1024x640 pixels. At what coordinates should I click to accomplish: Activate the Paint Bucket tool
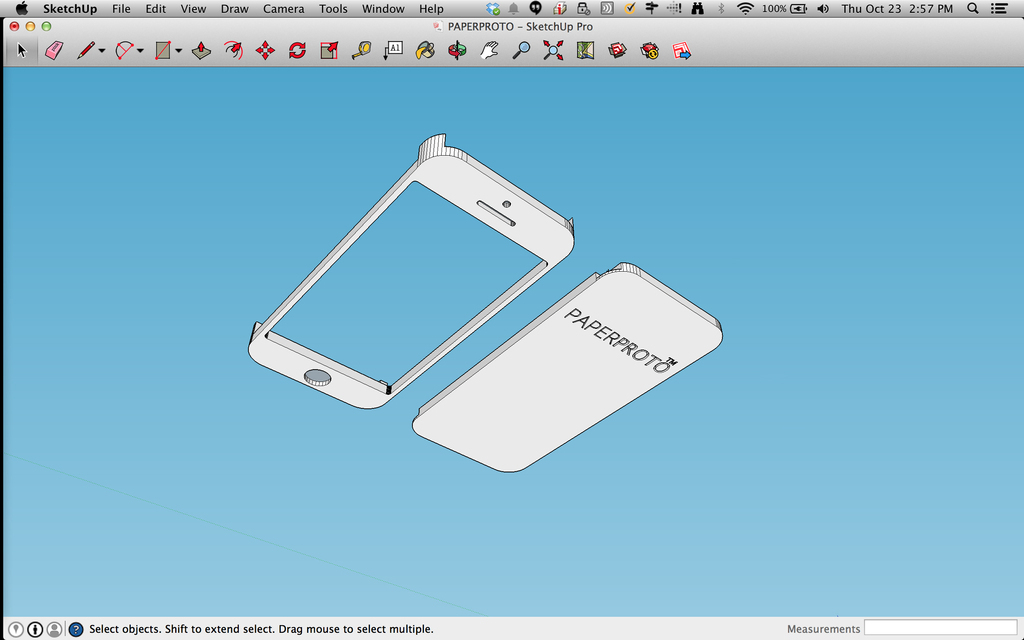[425, 50]
